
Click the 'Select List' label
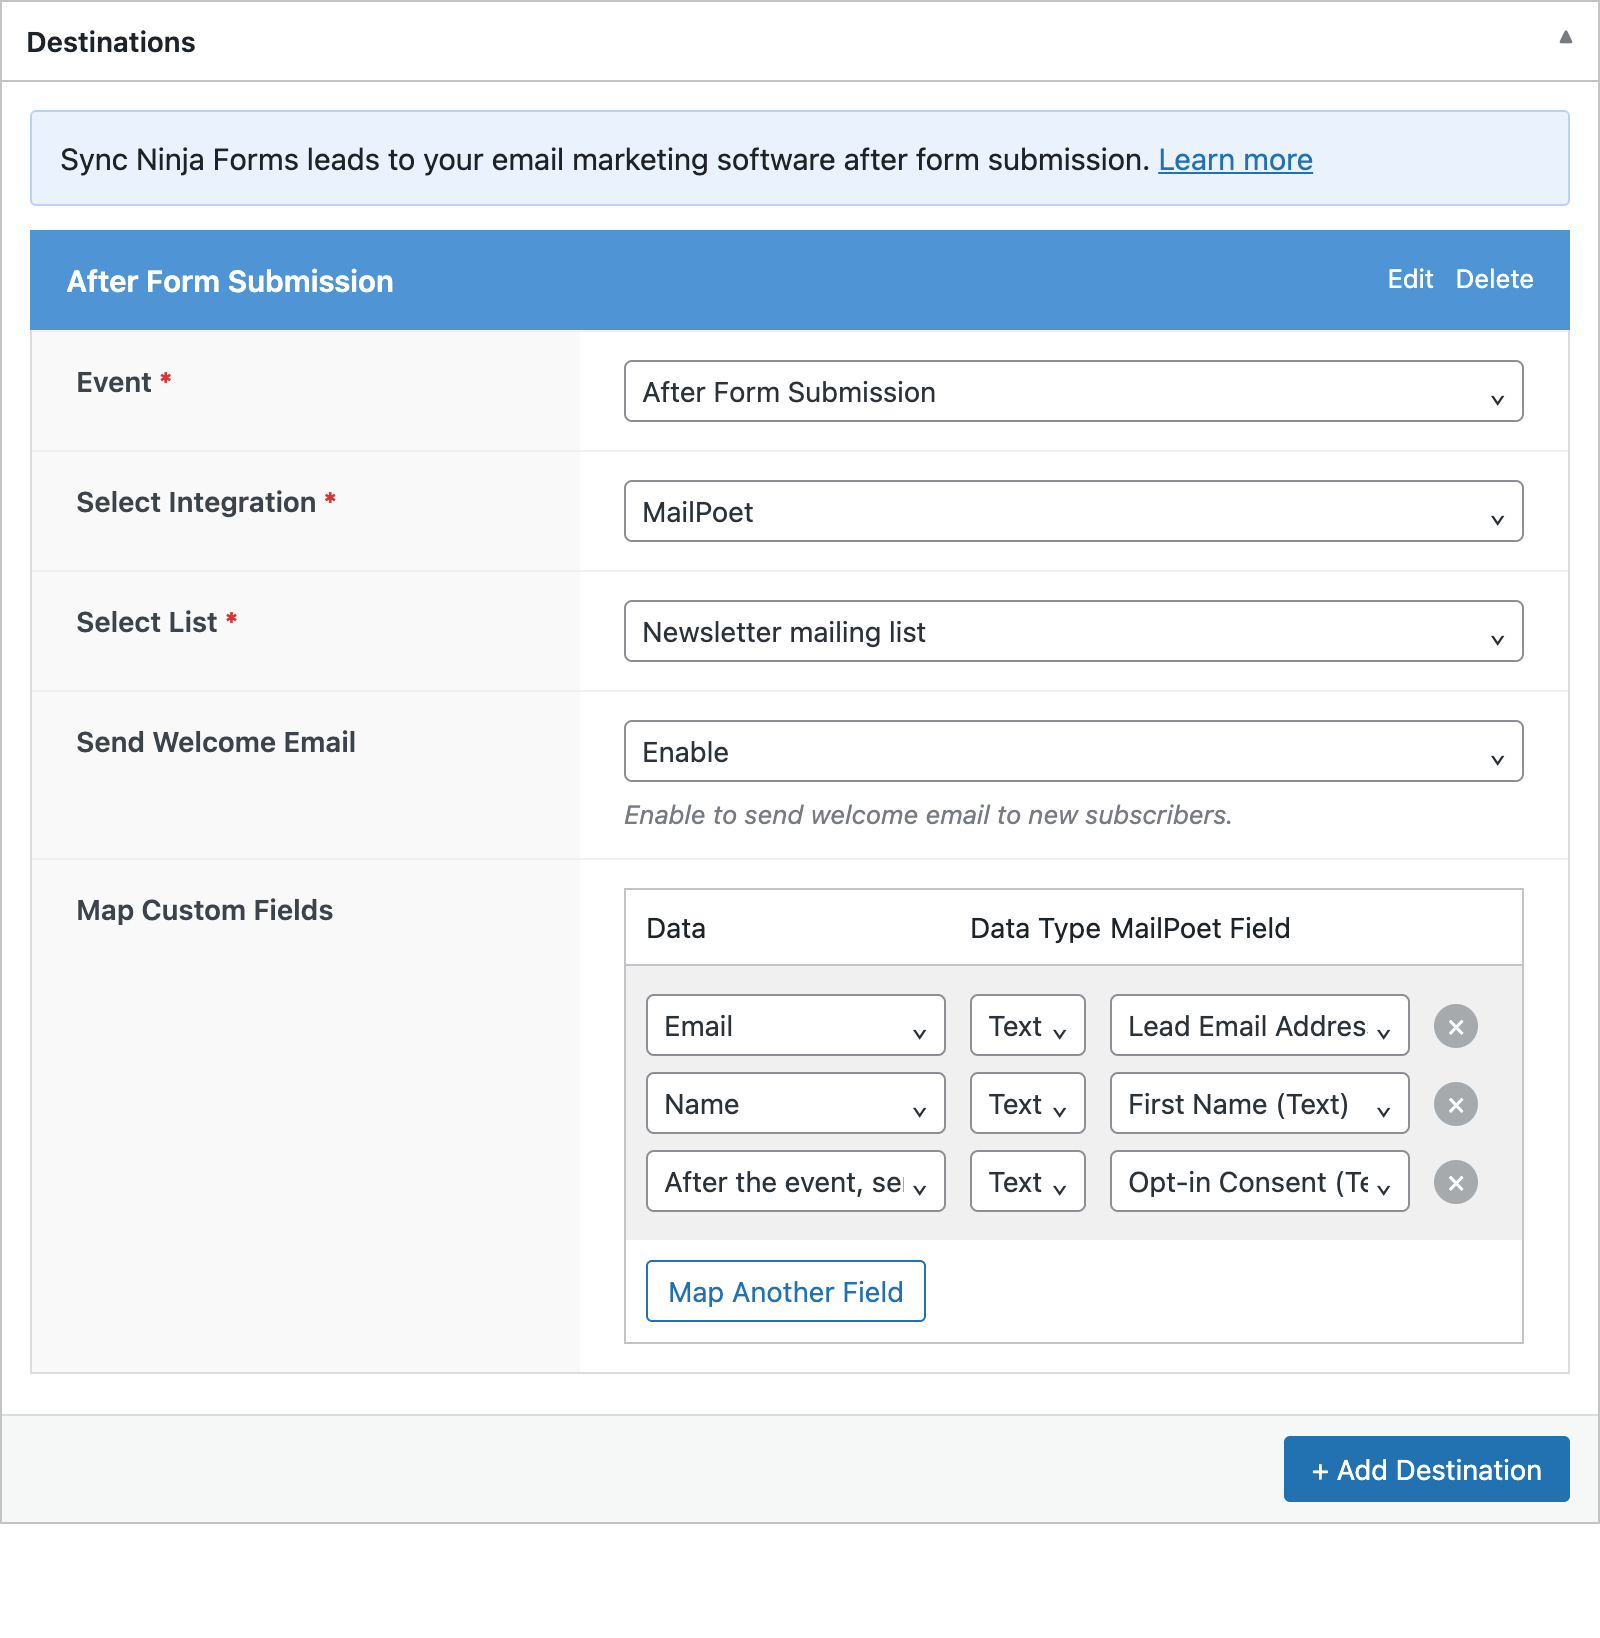pyautogui.click(x=147, y=622)
